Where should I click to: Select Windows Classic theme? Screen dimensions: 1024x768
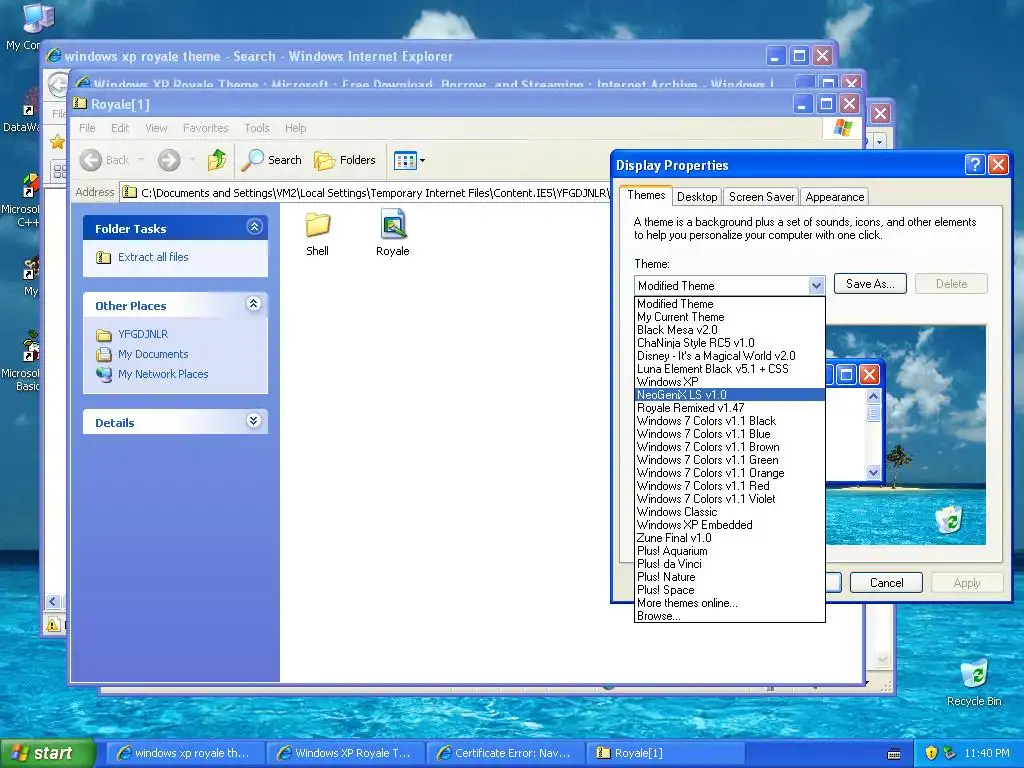(x=729, y=512)
